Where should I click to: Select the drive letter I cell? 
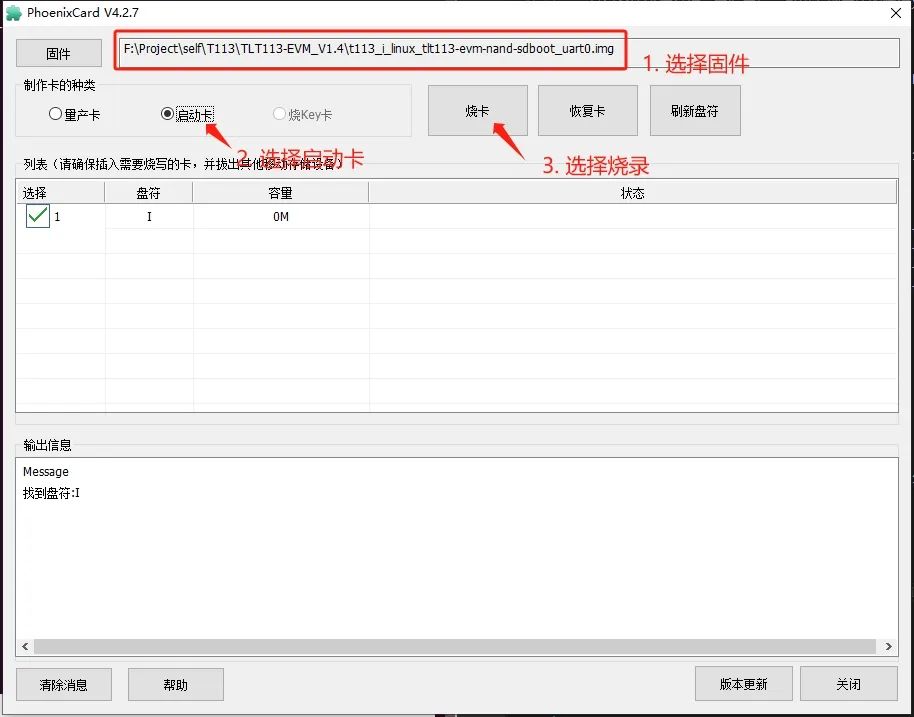[149, 216]
